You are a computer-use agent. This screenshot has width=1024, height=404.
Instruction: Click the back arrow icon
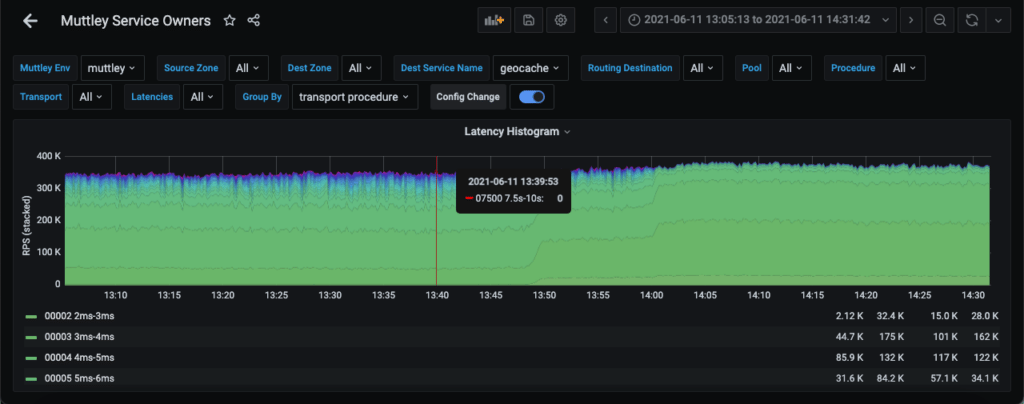point(30,20)
